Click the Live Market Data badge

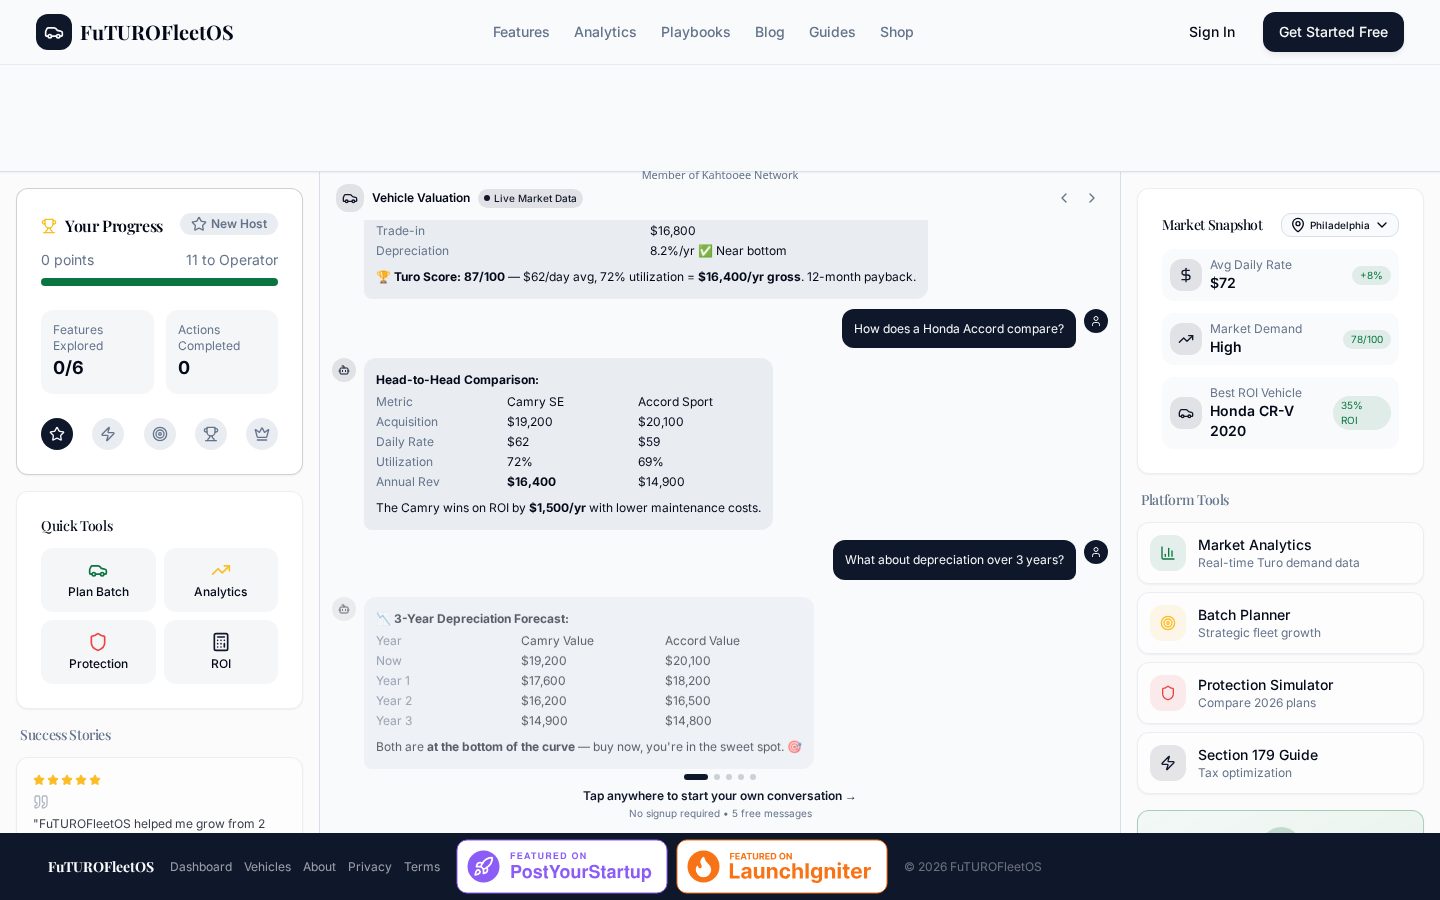(x=530, y=198)
